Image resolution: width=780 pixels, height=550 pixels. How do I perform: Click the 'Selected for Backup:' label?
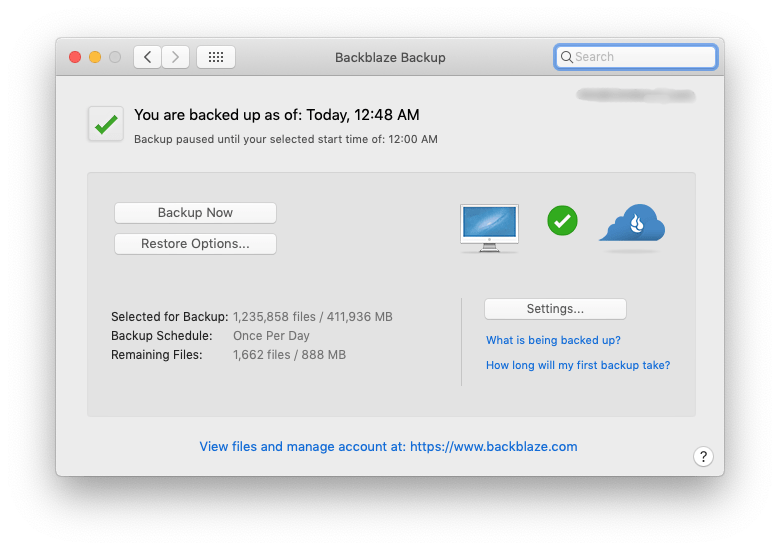[x=170, y=317]
